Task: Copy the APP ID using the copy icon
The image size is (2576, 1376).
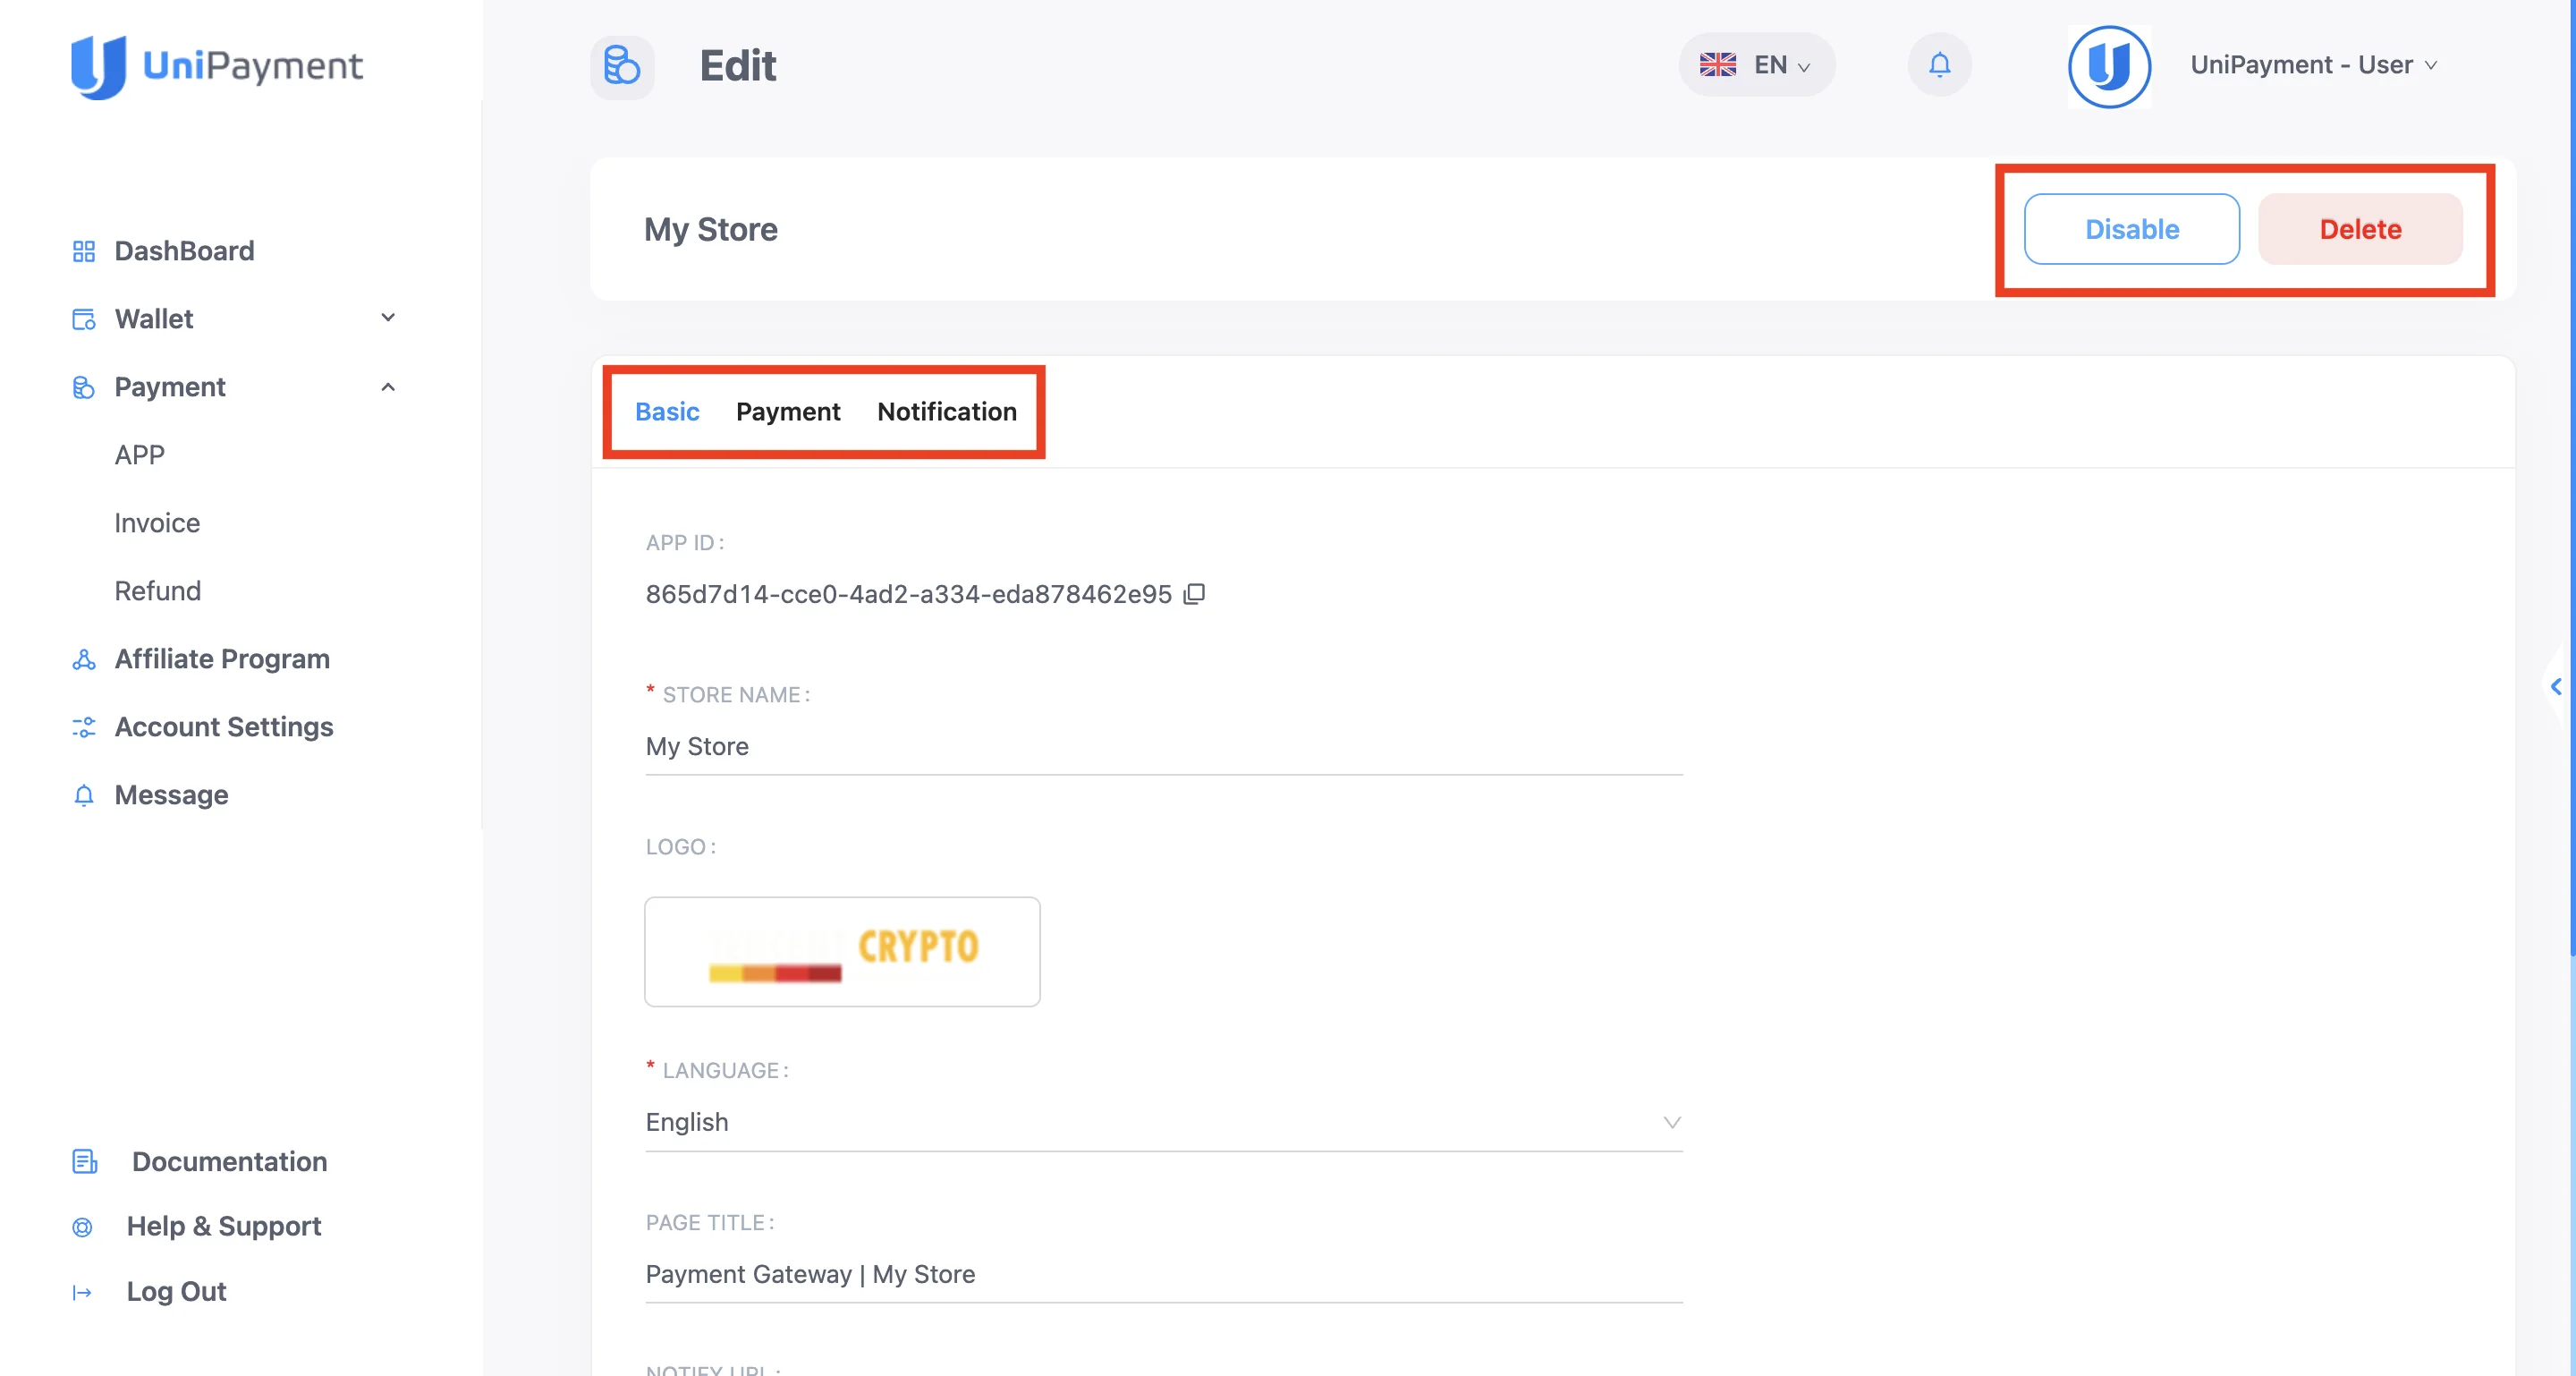Action: click(x=1196, y=593)
